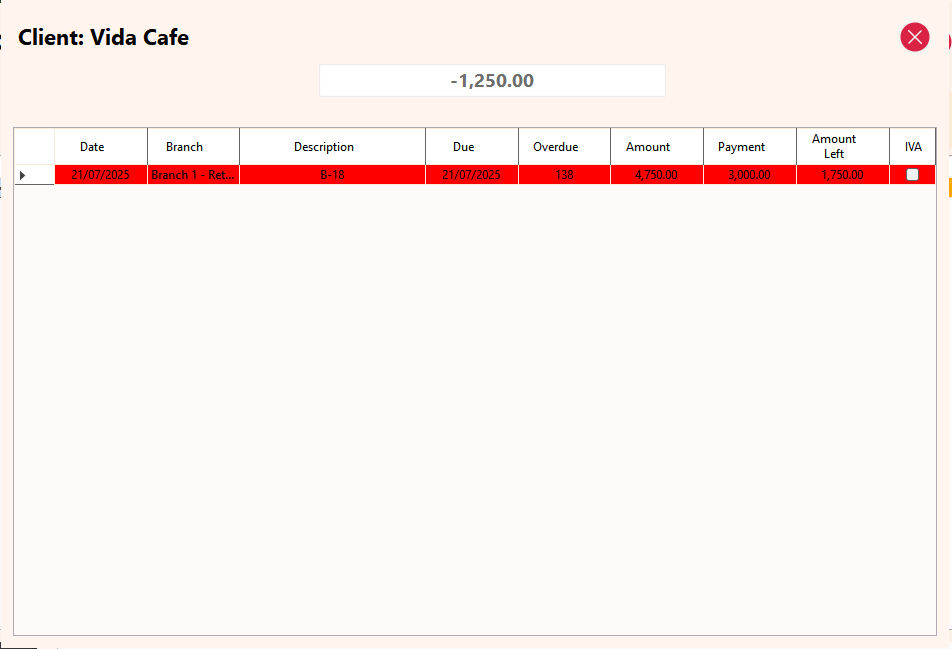Click the IVA column header
This screenshot has height=649, width=952.
(x=913, y=147)
